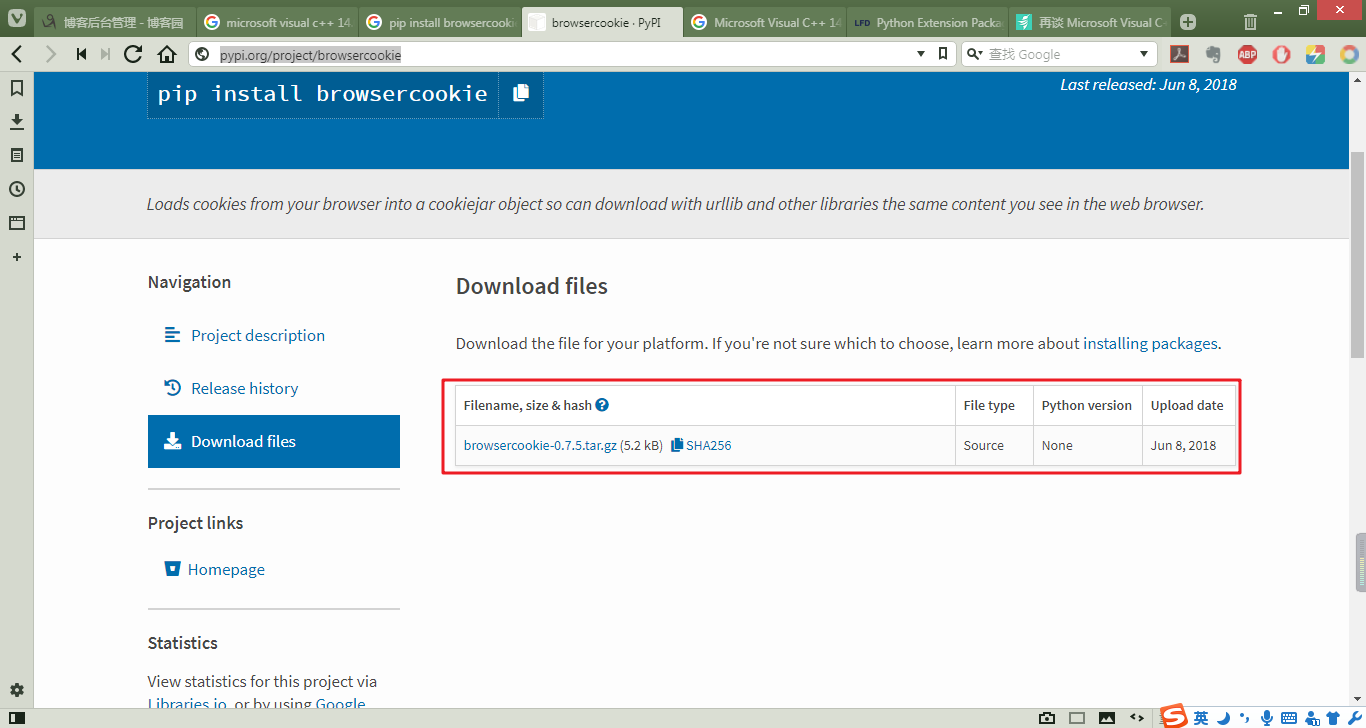This screenshot has width=1366, height=728.
Task: Go back to previous page
Action: point(17,54)
